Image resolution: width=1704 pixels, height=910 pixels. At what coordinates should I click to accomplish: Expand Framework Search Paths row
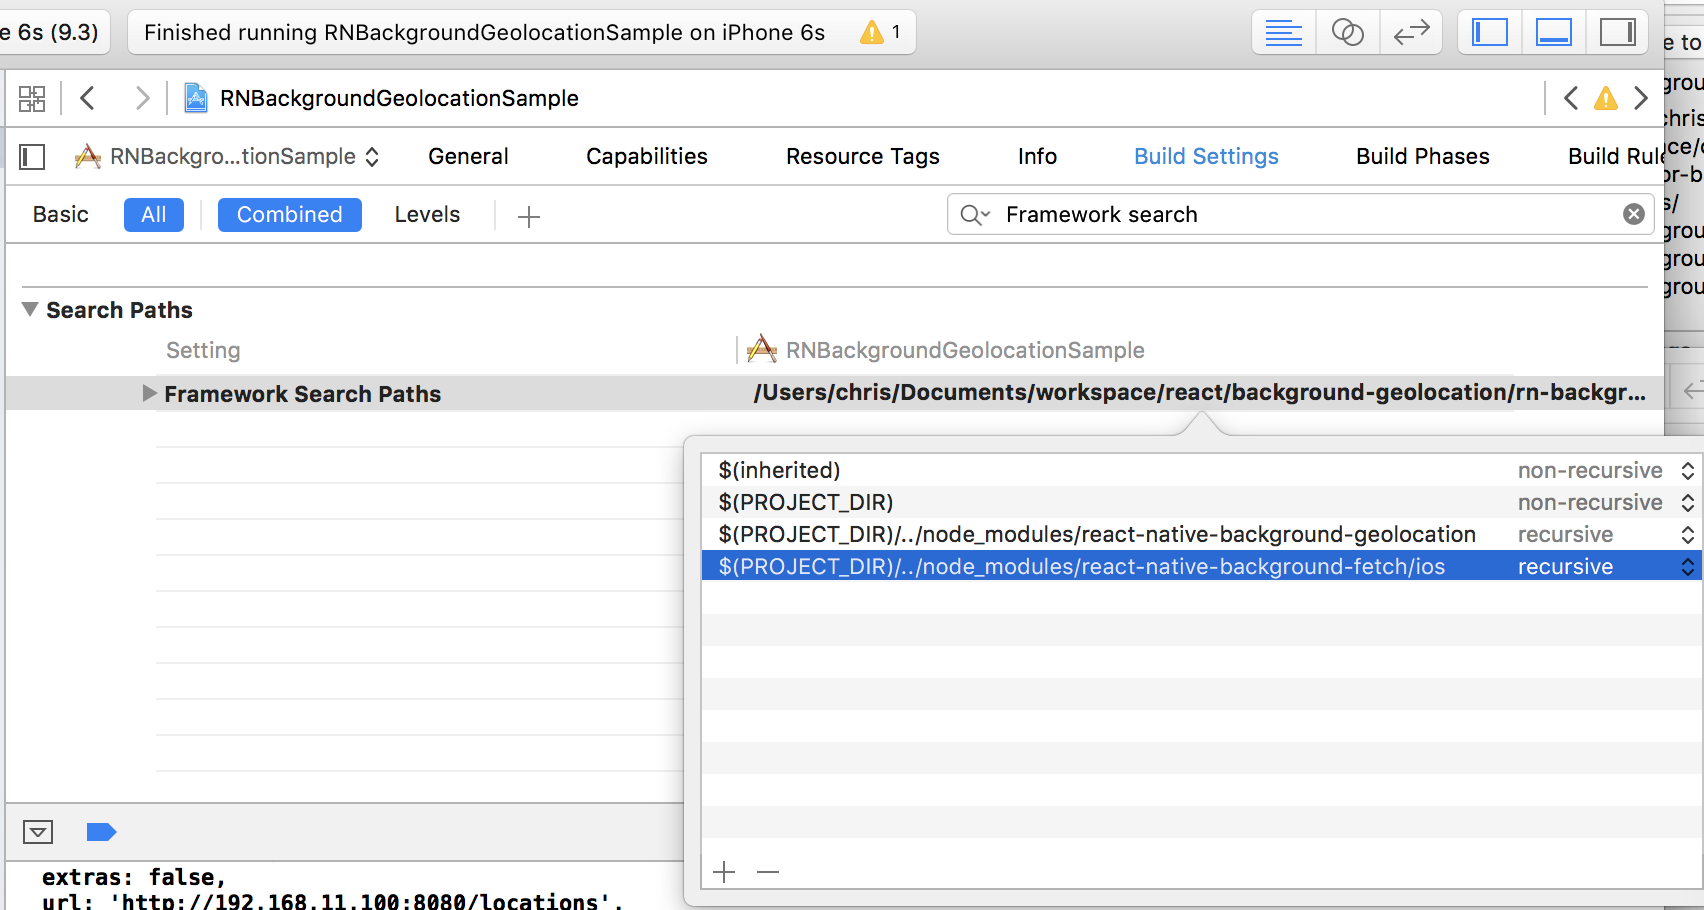(149, 393)
